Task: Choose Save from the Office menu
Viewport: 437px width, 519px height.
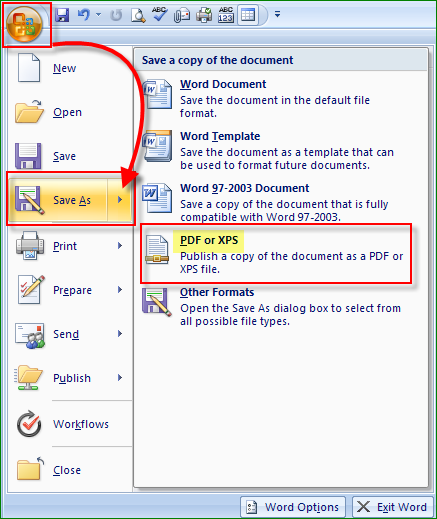Action: [64, 156]
